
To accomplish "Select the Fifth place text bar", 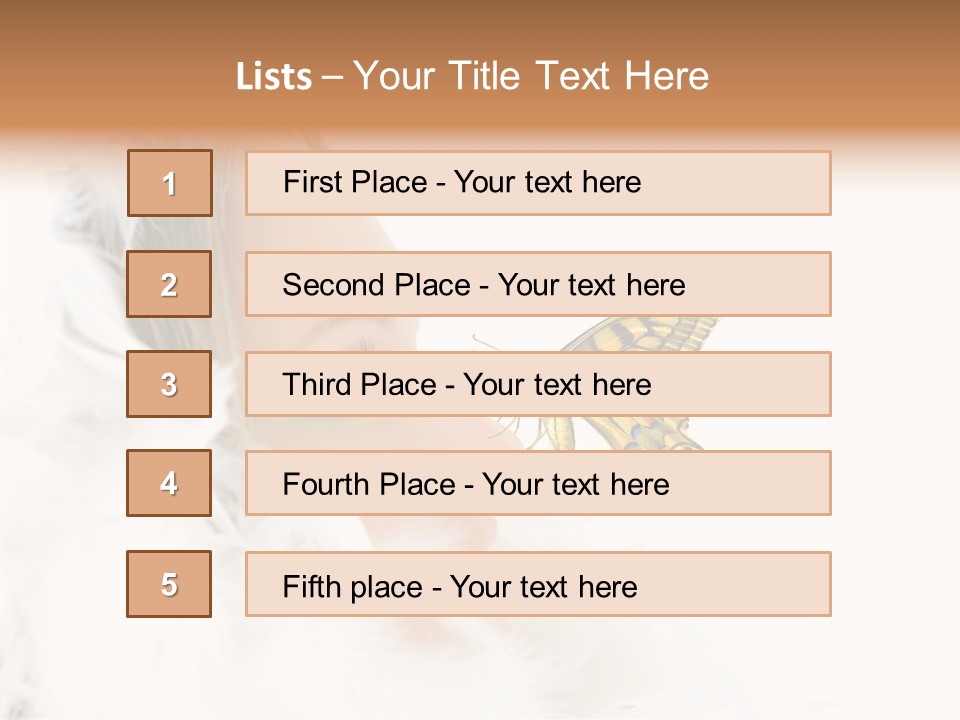I will [538, 584].
